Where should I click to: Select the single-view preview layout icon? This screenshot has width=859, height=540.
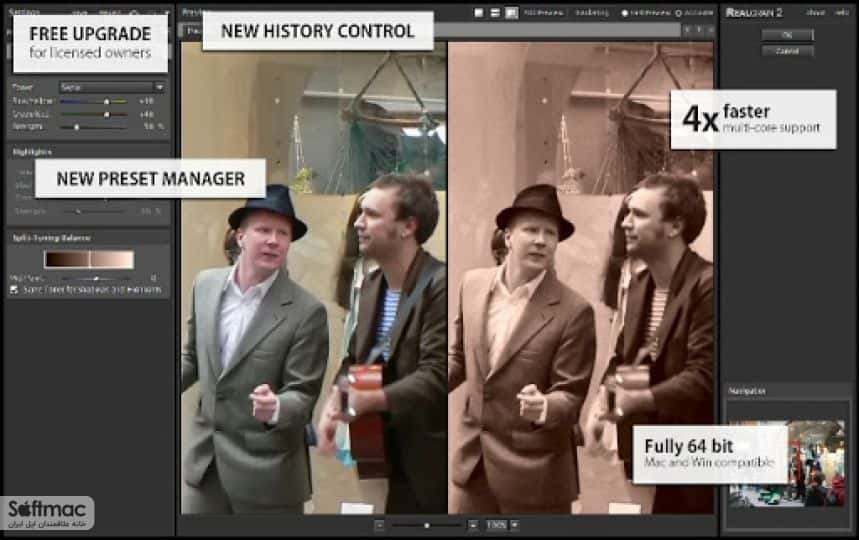(x=479, y=13)
